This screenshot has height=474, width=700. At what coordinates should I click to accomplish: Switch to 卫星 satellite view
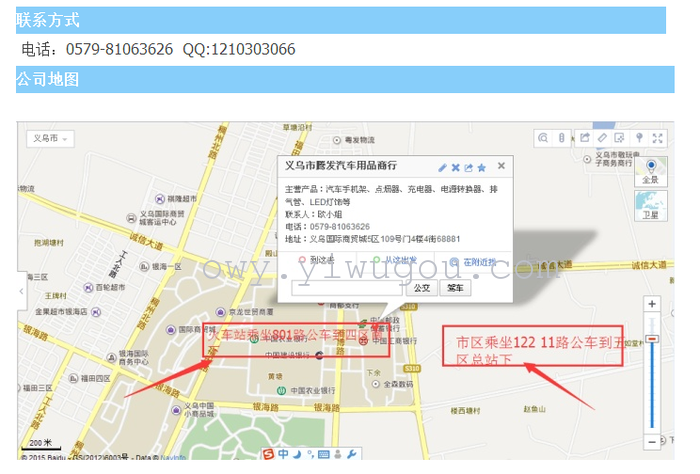click(650, 205)
